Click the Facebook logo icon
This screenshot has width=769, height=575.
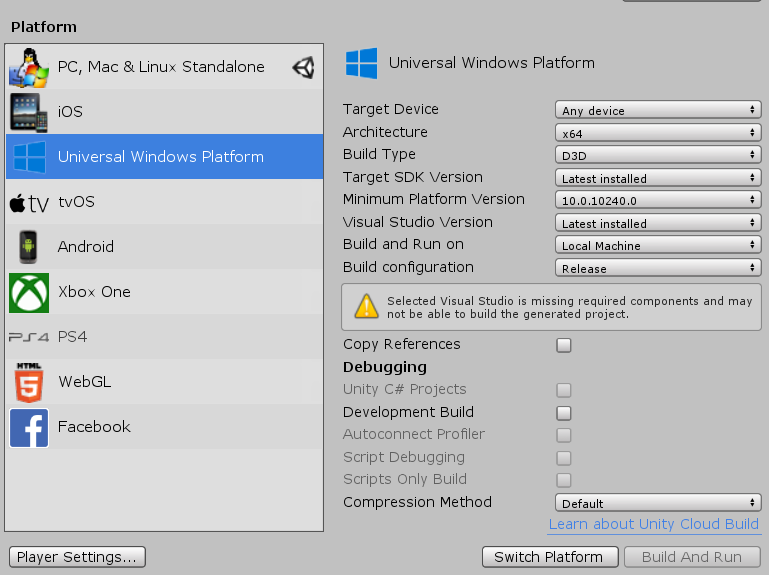[29, 427]
